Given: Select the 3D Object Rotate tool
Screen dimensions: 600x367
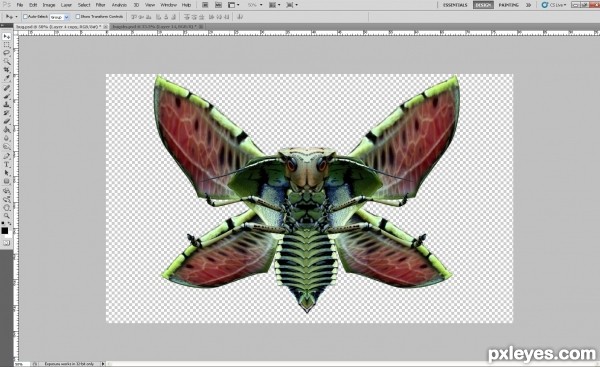Looking at the screenshot, I should 7,191.
